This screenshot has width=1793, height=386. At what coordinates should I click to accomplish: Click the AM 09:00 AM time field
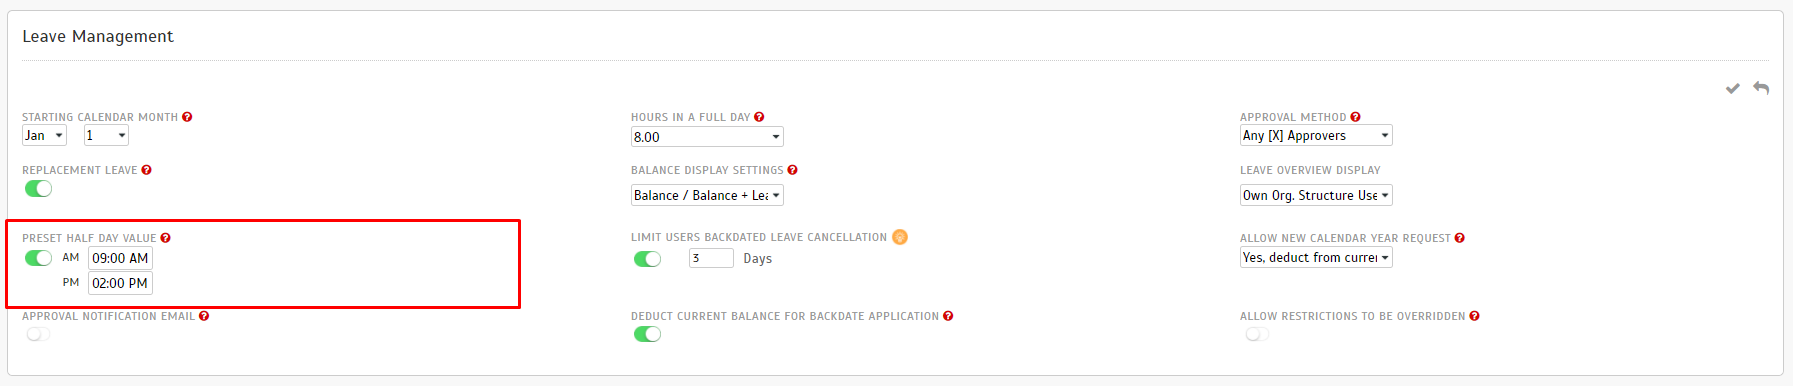click(120, 258)
